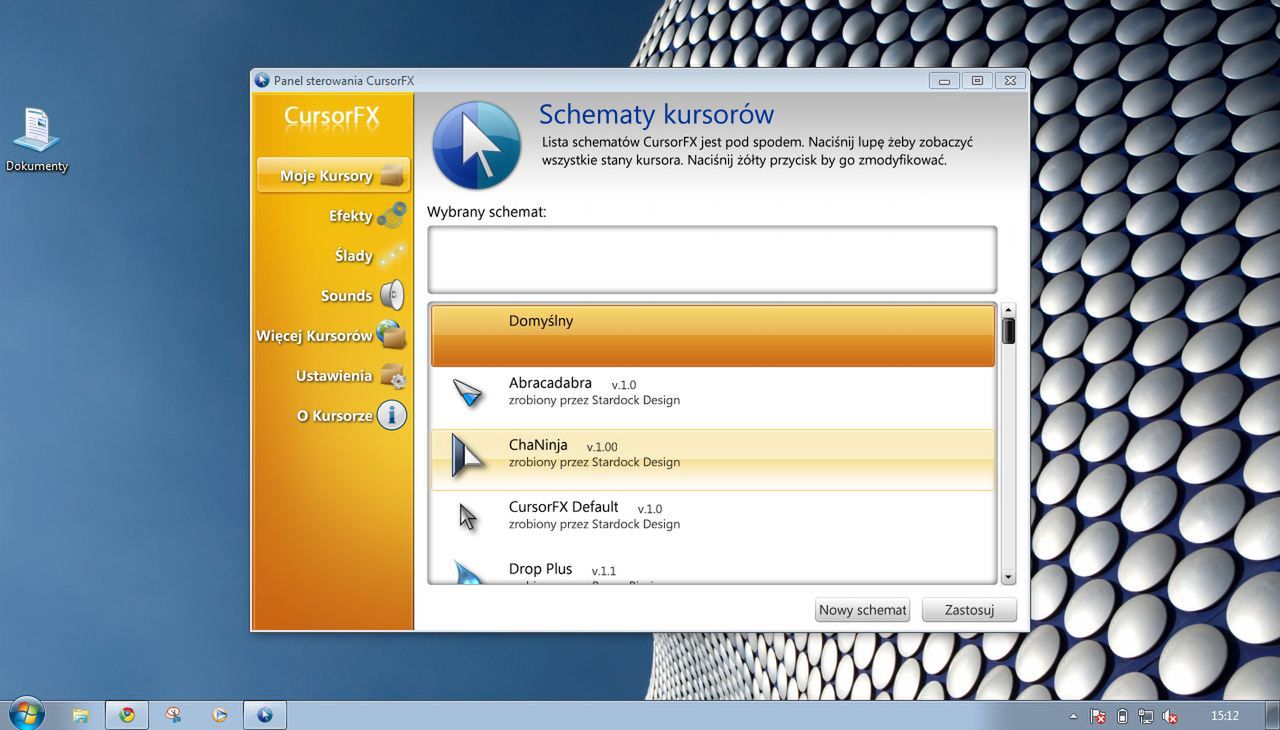Switch to Chrome in the taskbar
This screenshot has height=730, width=1280.
tap(127, 715)
